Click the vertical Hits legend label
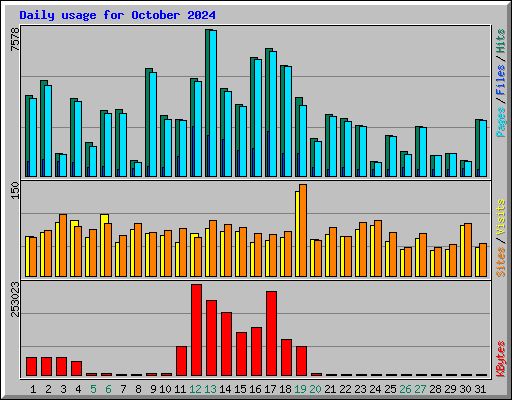Viewport: 512px width, 400px height. pyautogui.click(x=501, y=41)
